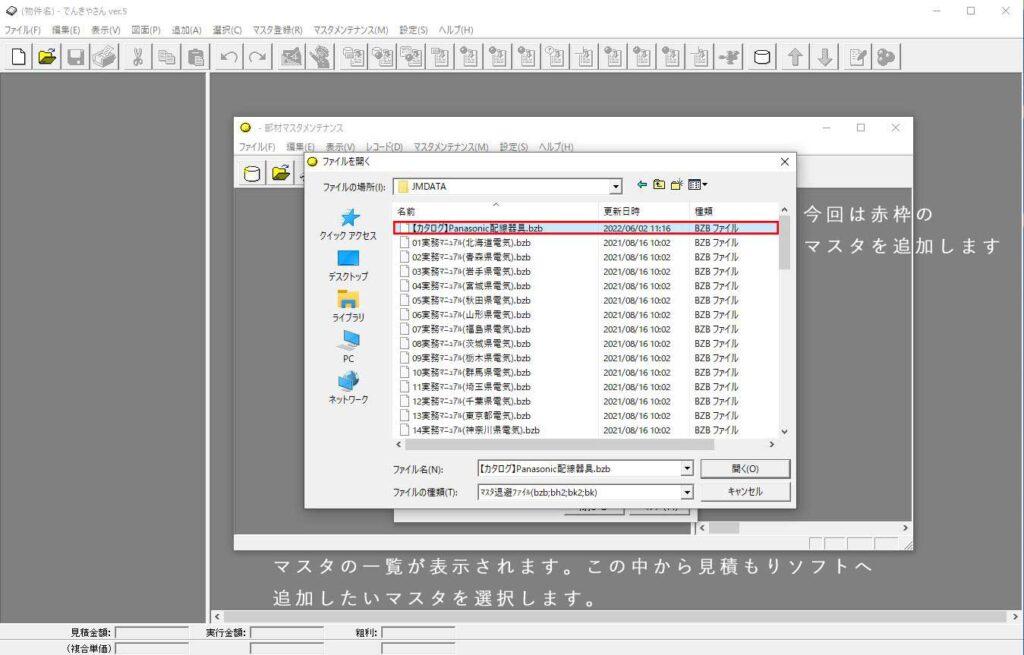Open the JMDATA location dropdown
Image resolution: width=1024 pixels, height=655 pixels.
coord(616,186)
